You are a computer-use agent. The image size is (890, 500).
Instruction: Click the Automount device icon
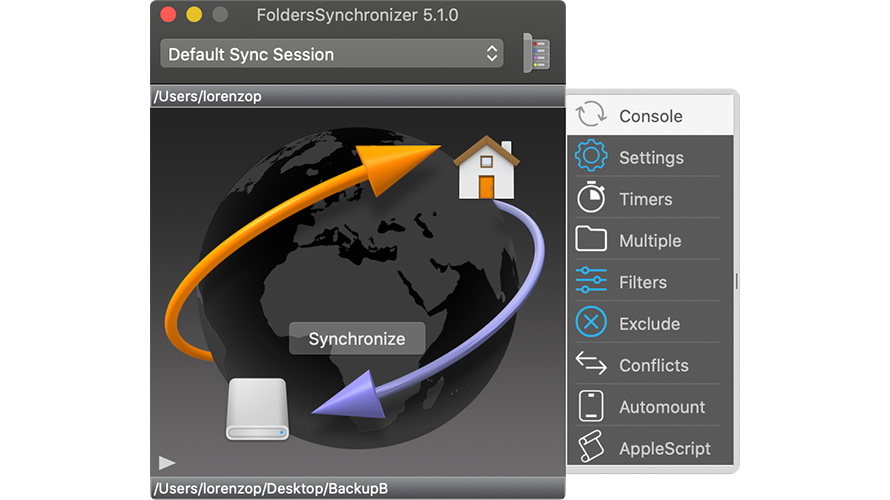pos(591,406)
